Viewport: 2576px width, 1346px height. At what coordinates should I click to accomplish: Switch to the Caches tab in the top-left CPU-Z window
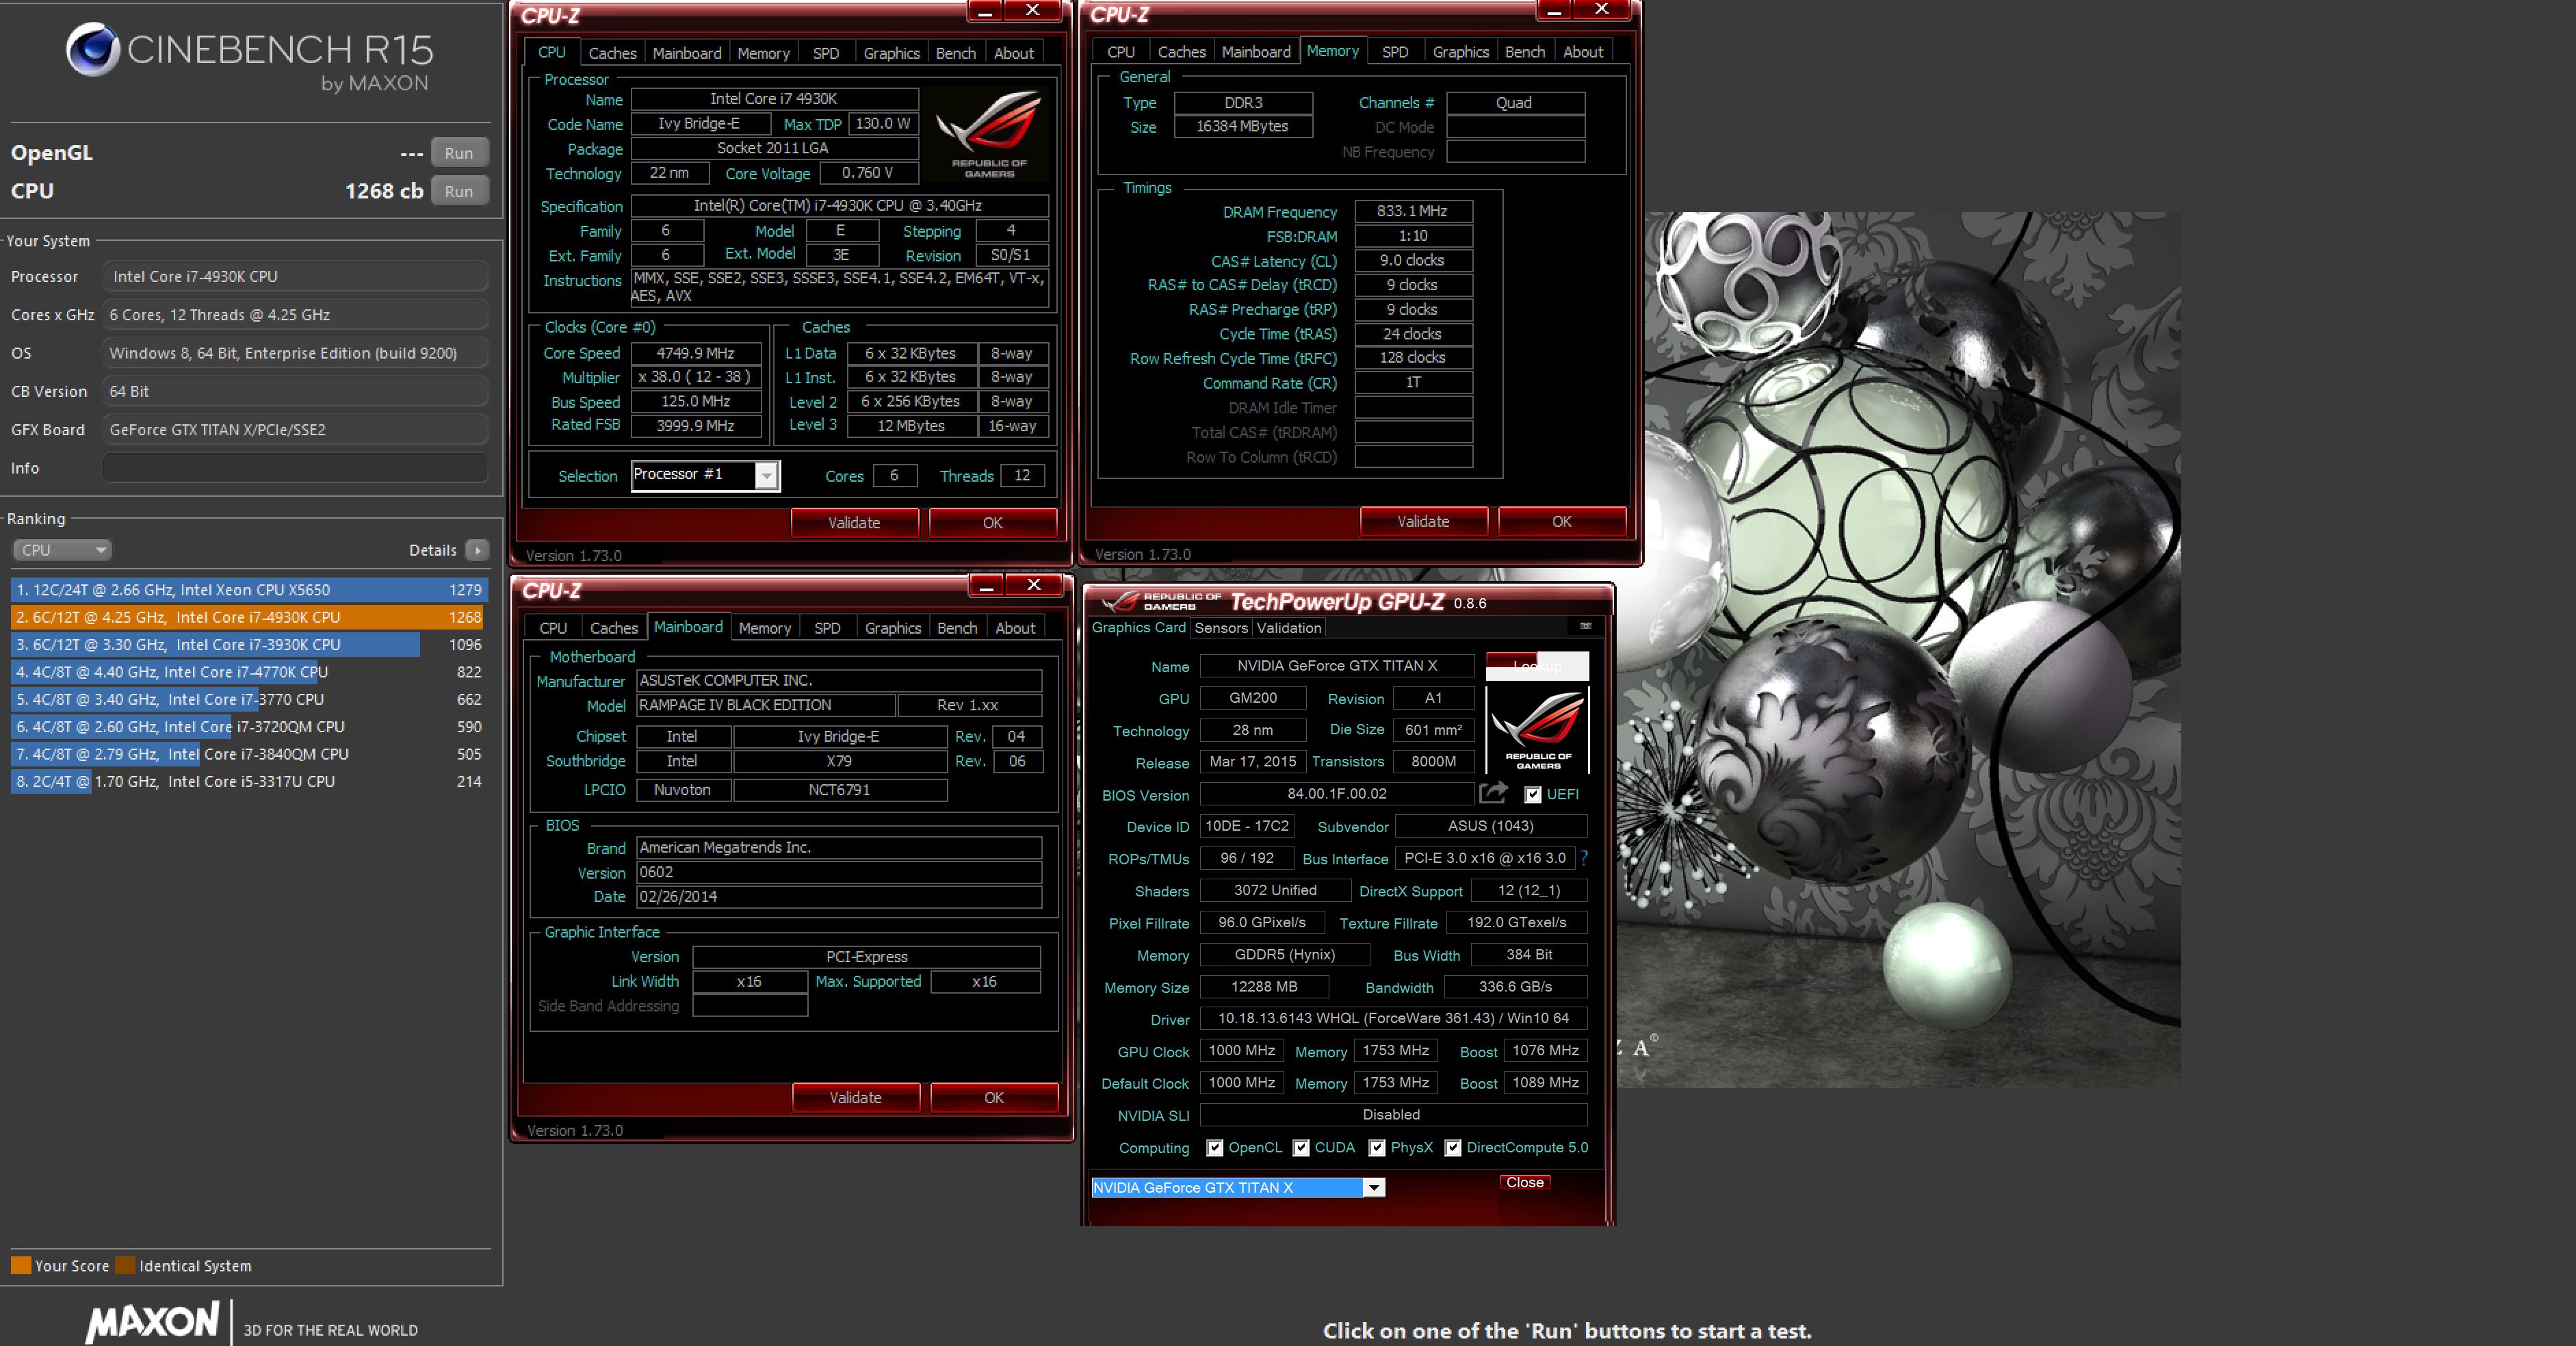(x=612, y=53)
